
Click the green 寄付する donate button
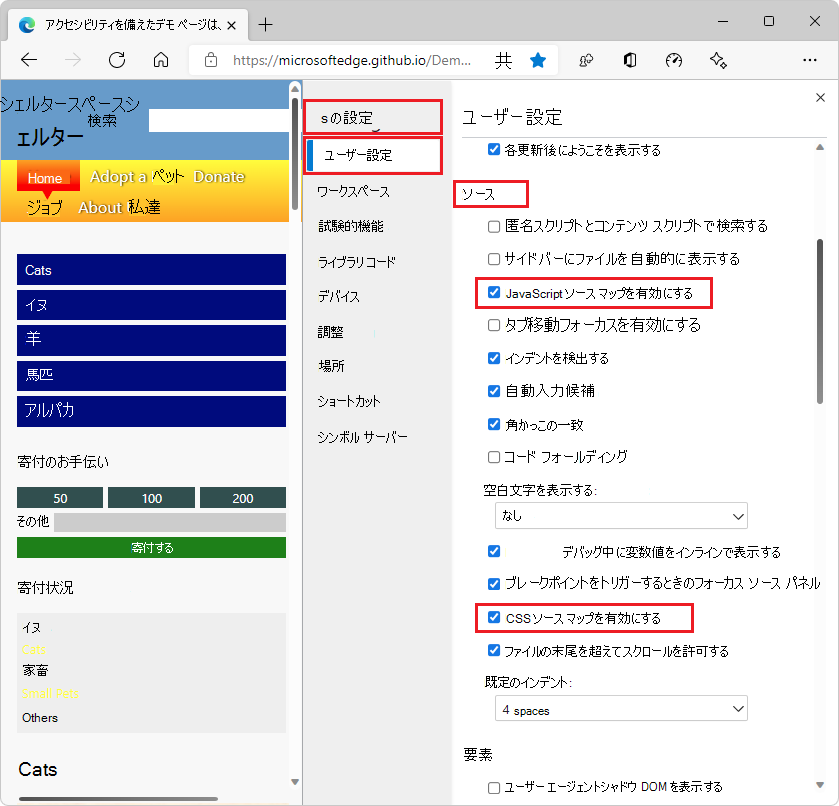click(x=150, y=548)
